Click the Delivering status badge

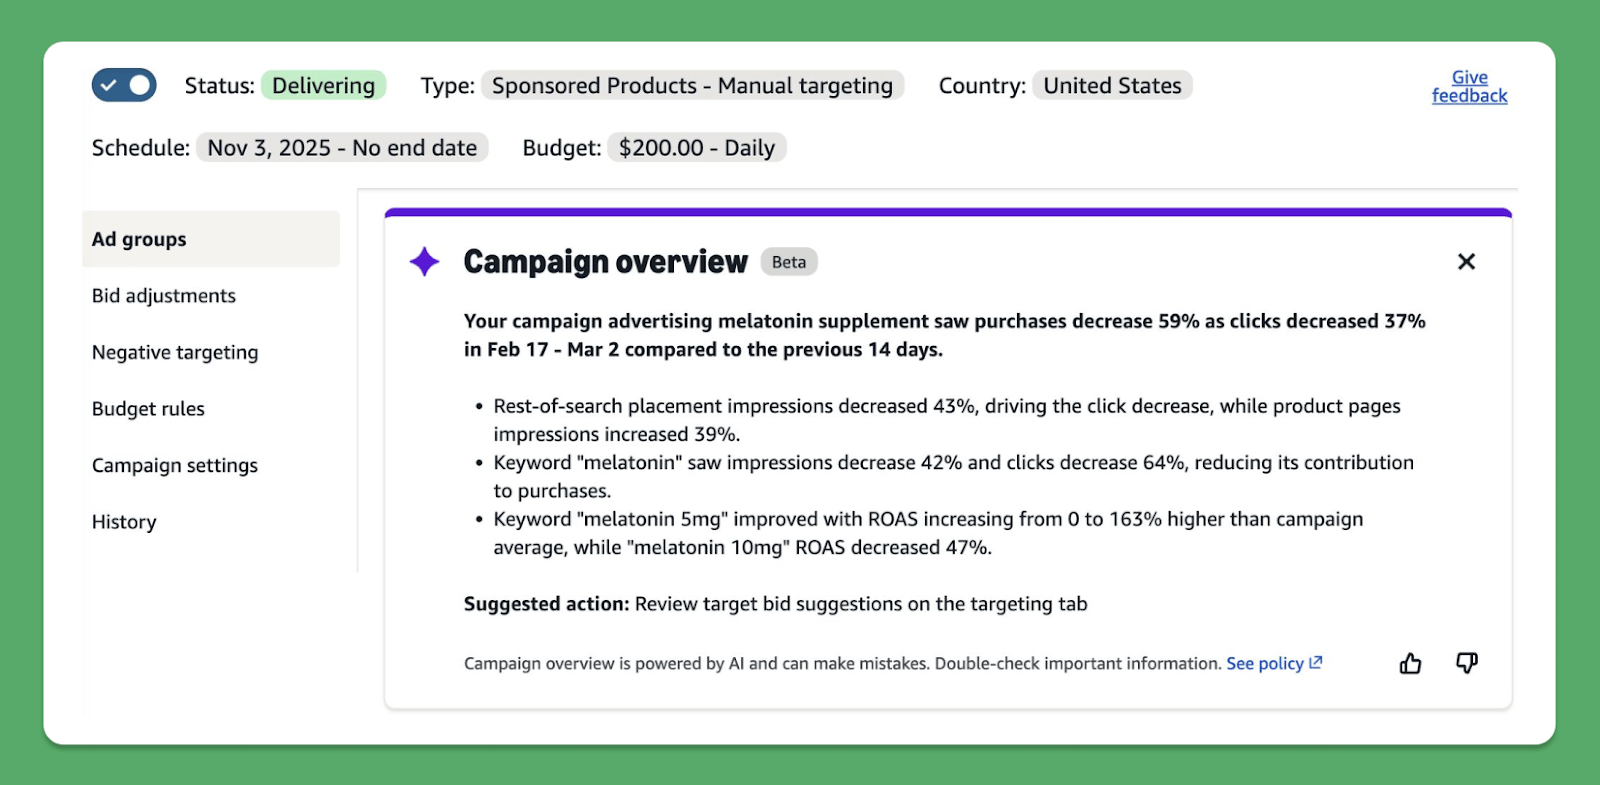[x=323, y=86]
